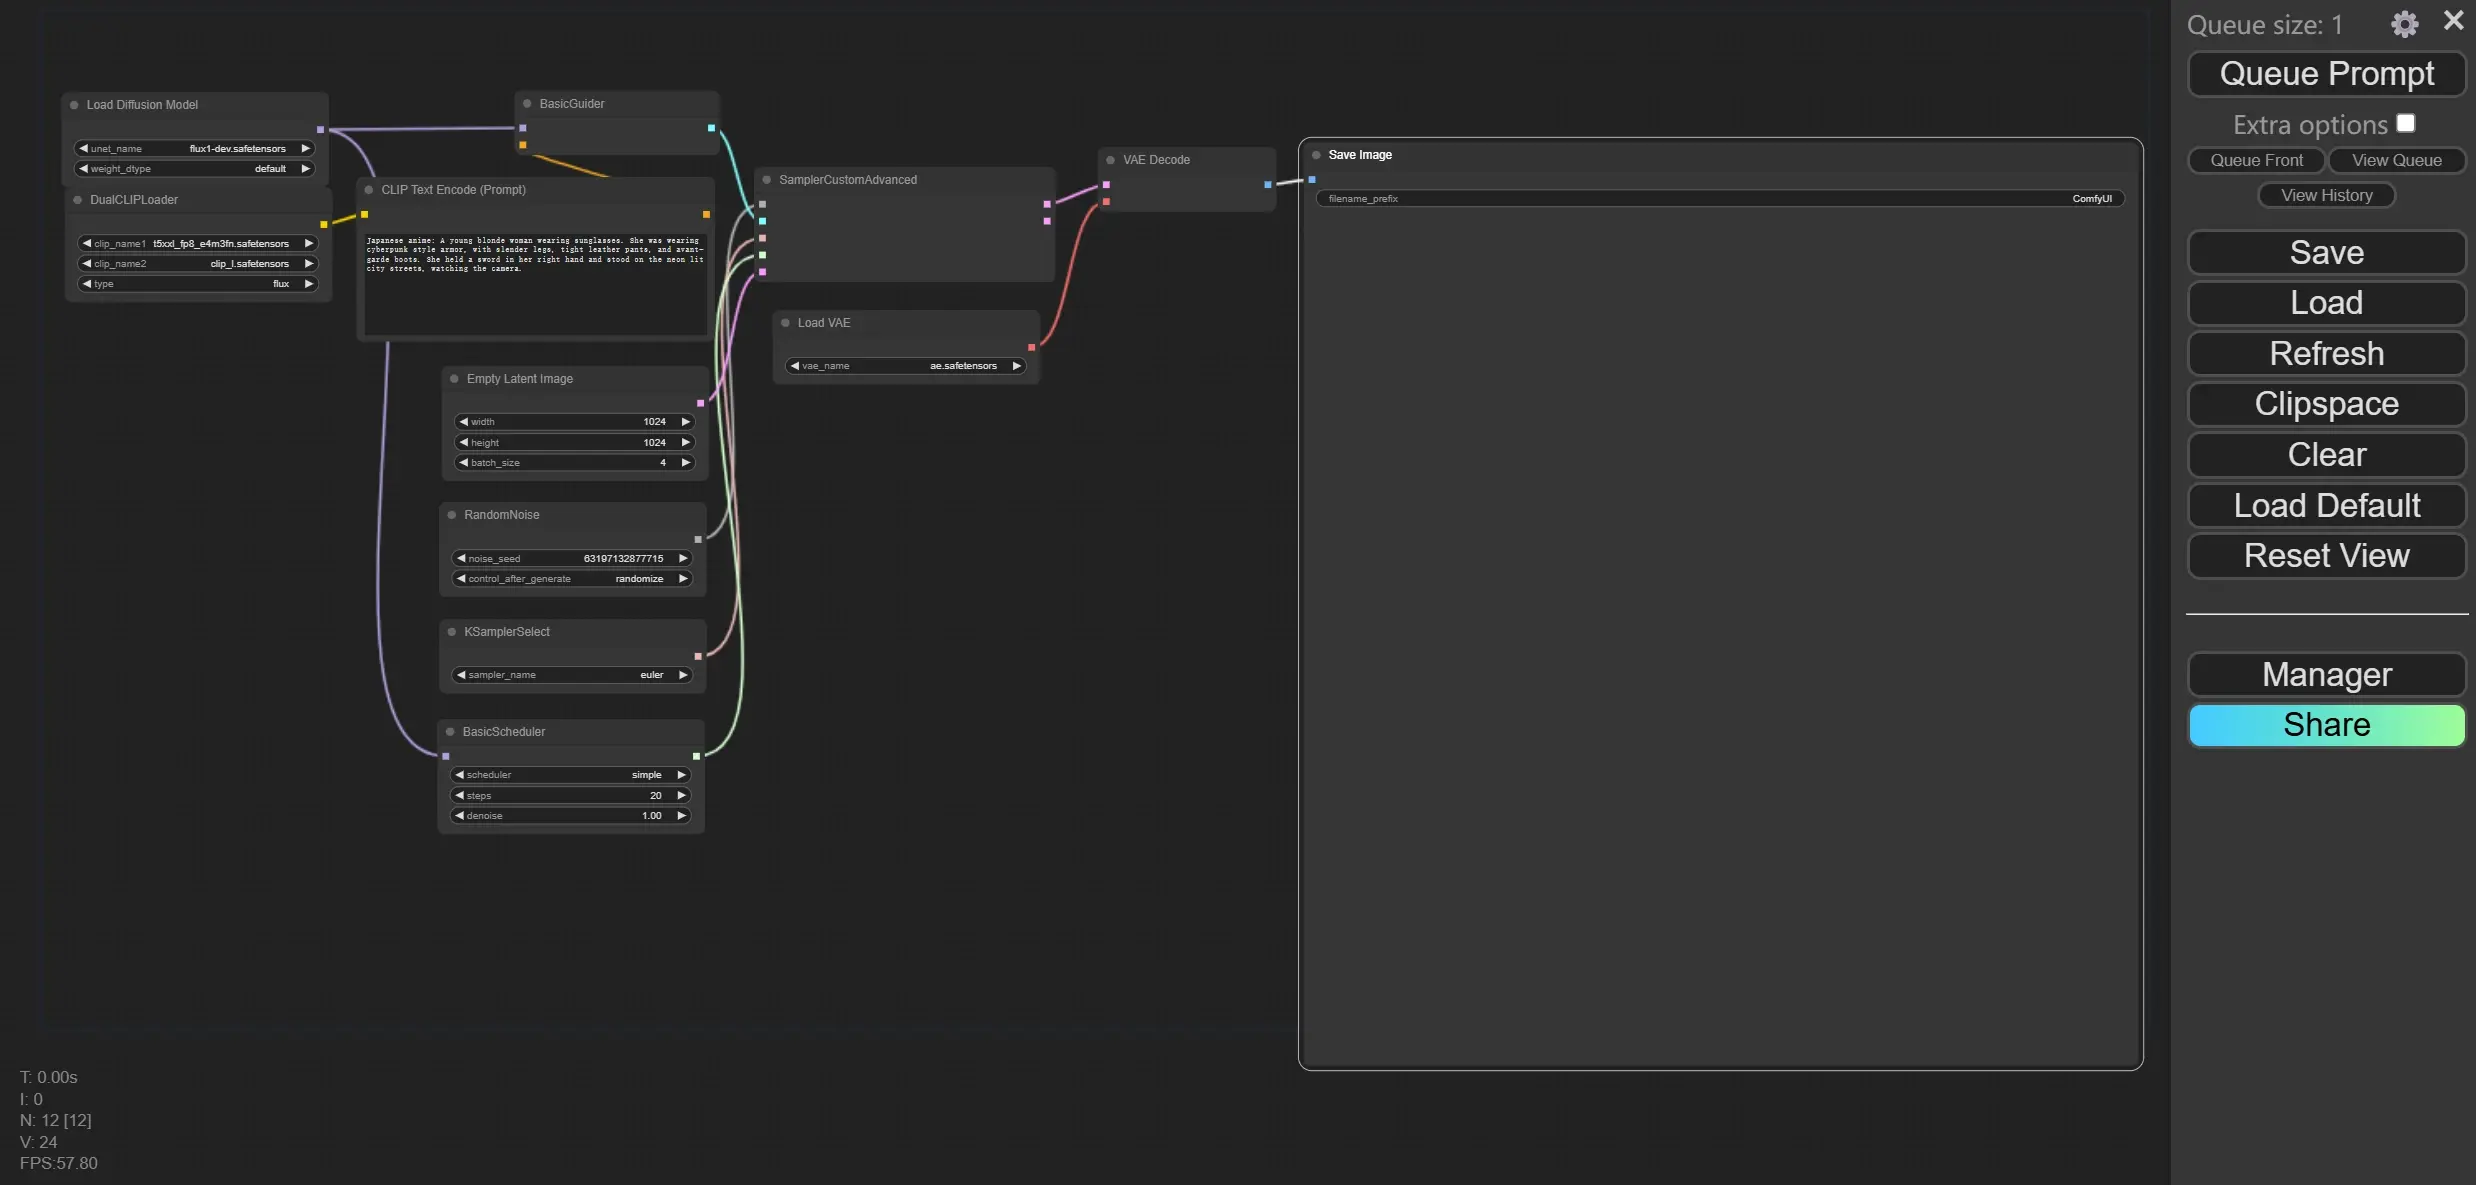Screen dimensions: 2476x1185
Task: Close the queue menu panel
Action: pos(2453,21)
